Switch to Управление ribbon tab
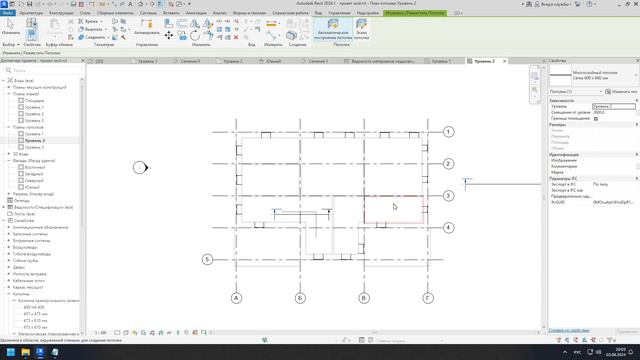This screenshot has width=640, height=360. click(340, 13)
